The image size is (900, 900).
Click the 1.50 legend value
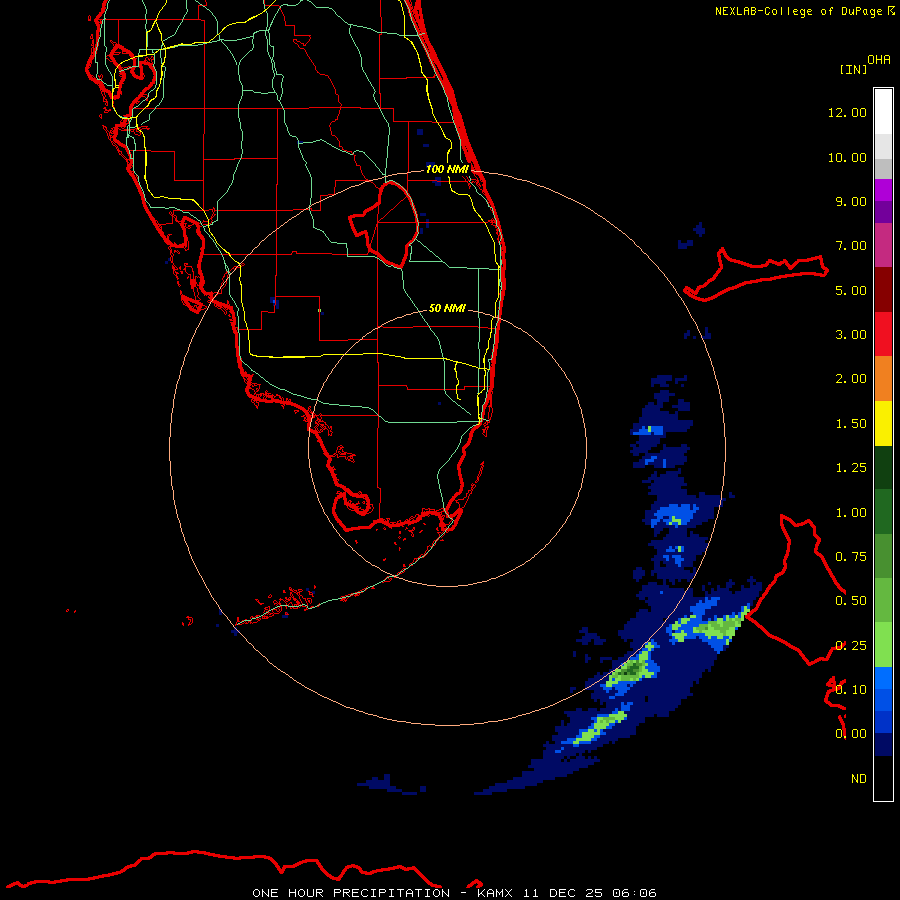coord(851,424)
